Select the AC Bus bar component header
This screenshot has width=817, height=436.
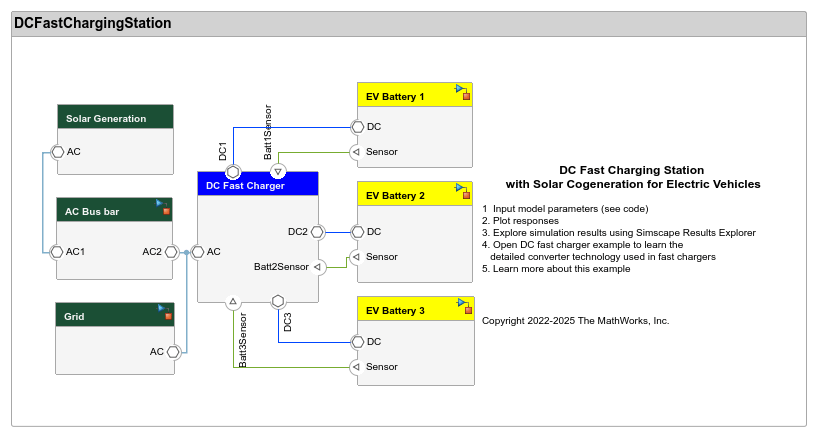click(114, 210)
